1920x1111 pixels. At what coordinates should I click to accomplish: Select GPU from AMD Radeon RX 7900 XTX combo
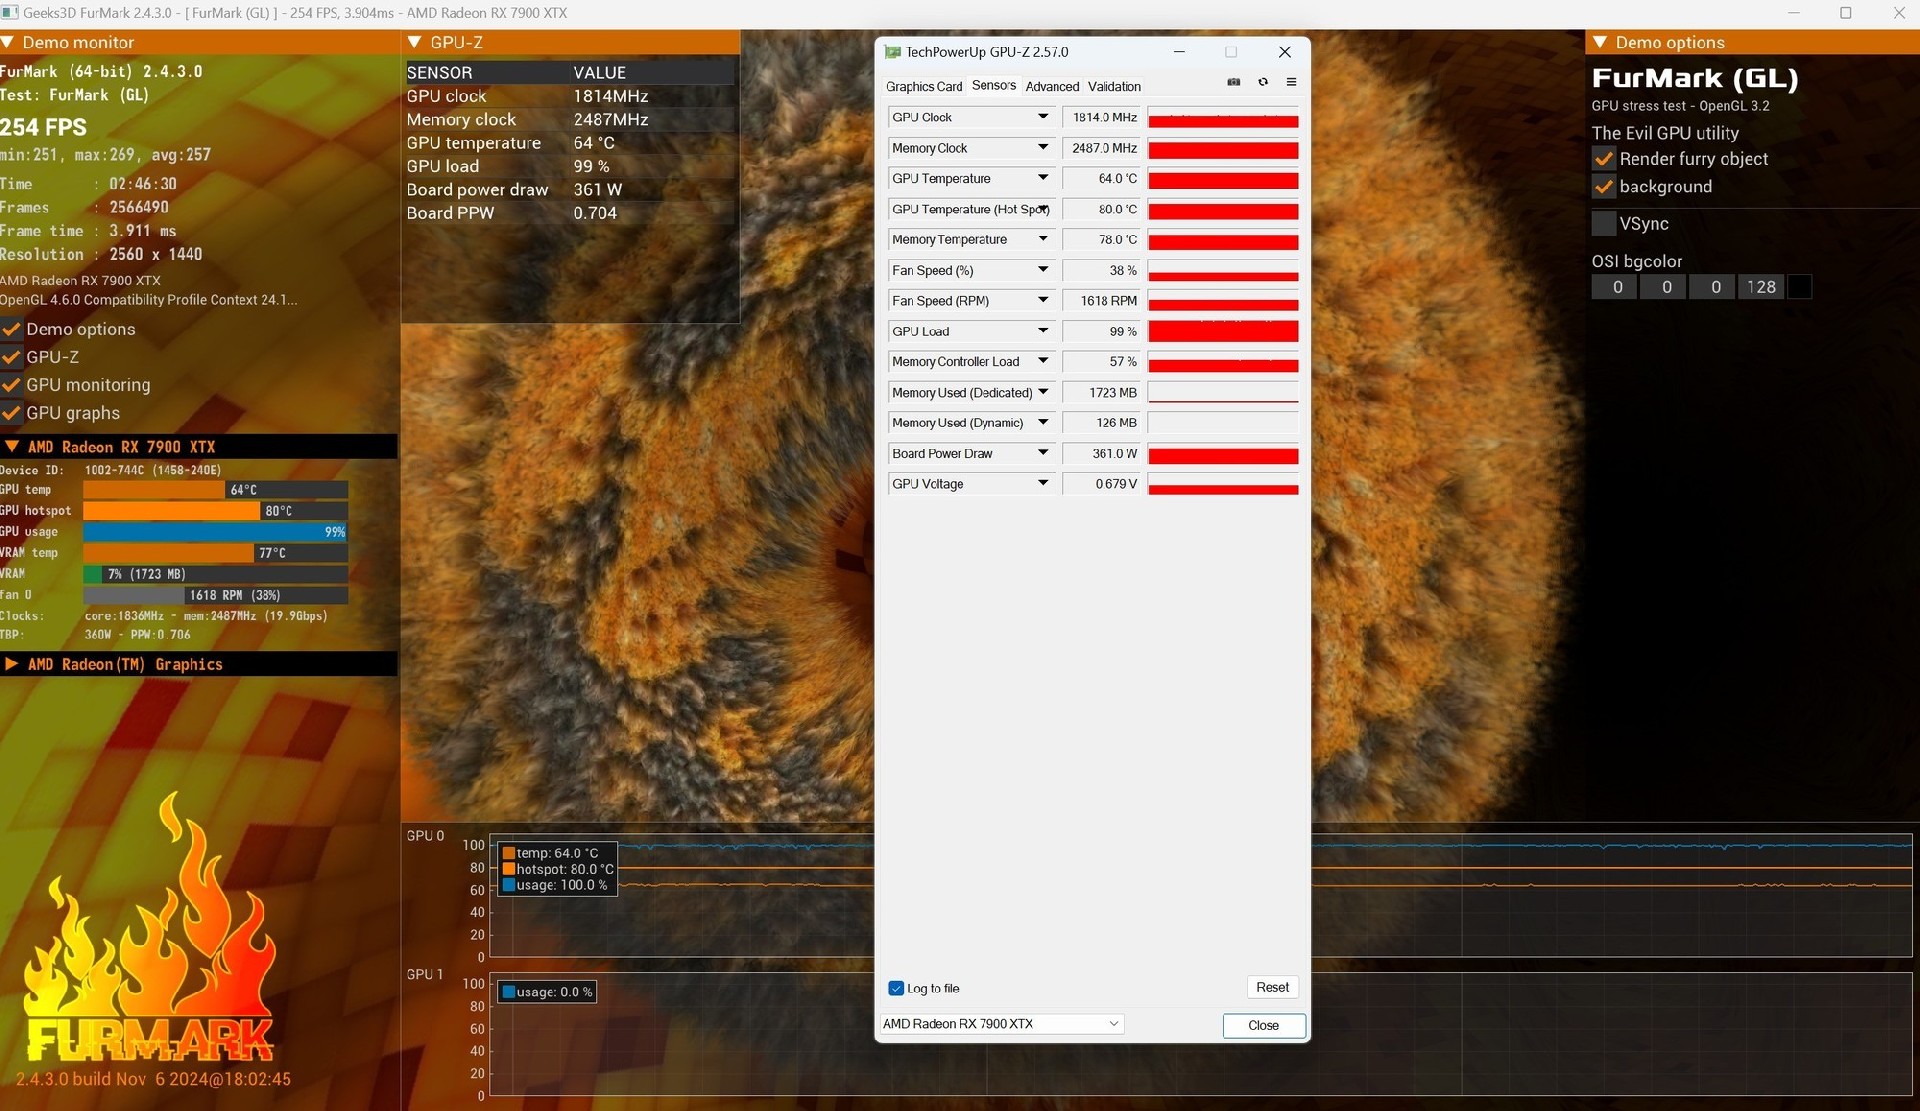pyautogui.click(x=1001, y=1024)
